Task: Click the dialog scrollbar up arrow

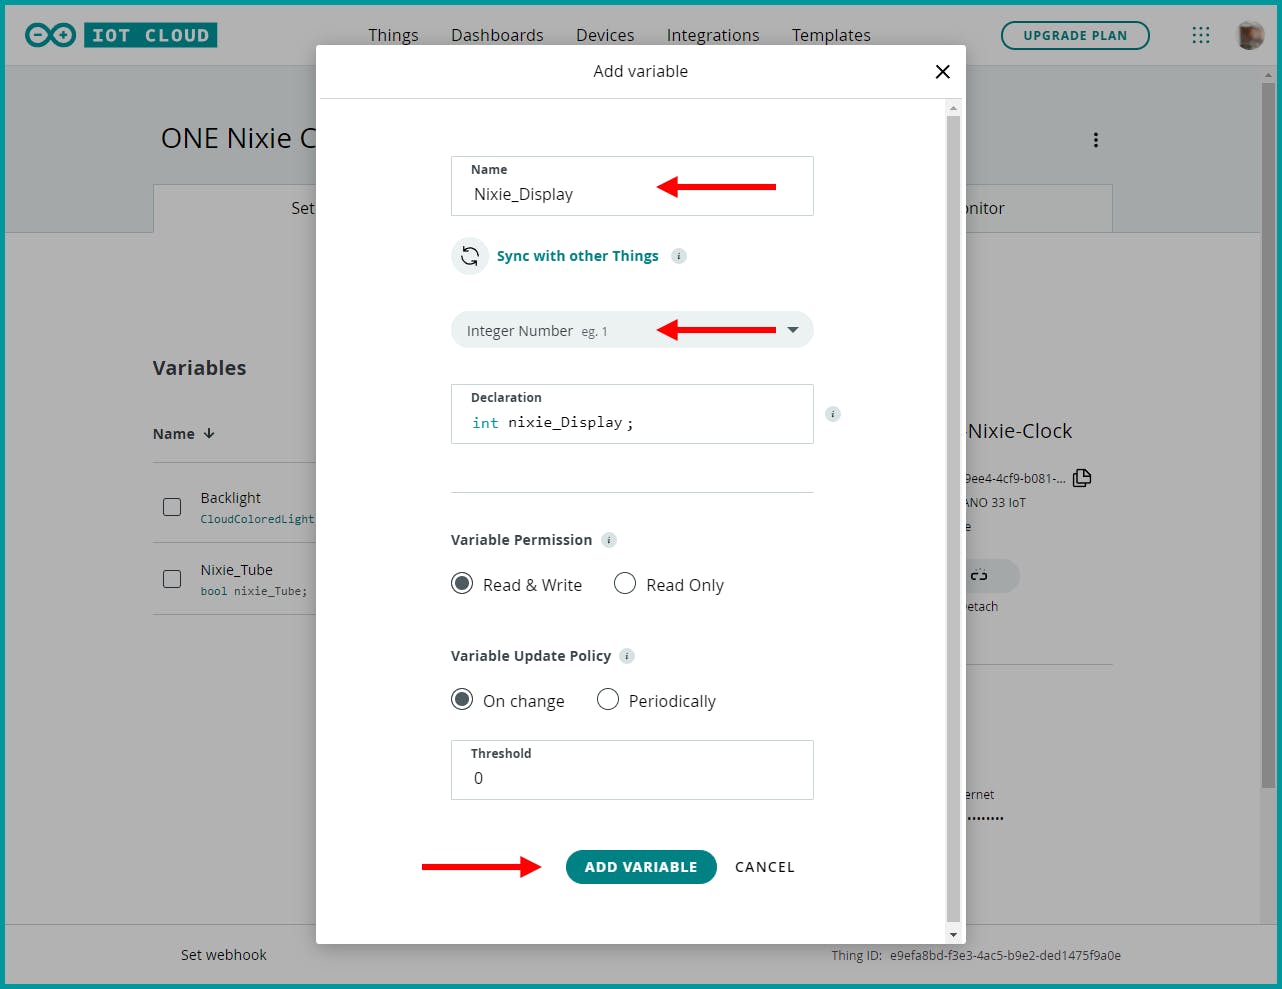Action: click(953, 107)
